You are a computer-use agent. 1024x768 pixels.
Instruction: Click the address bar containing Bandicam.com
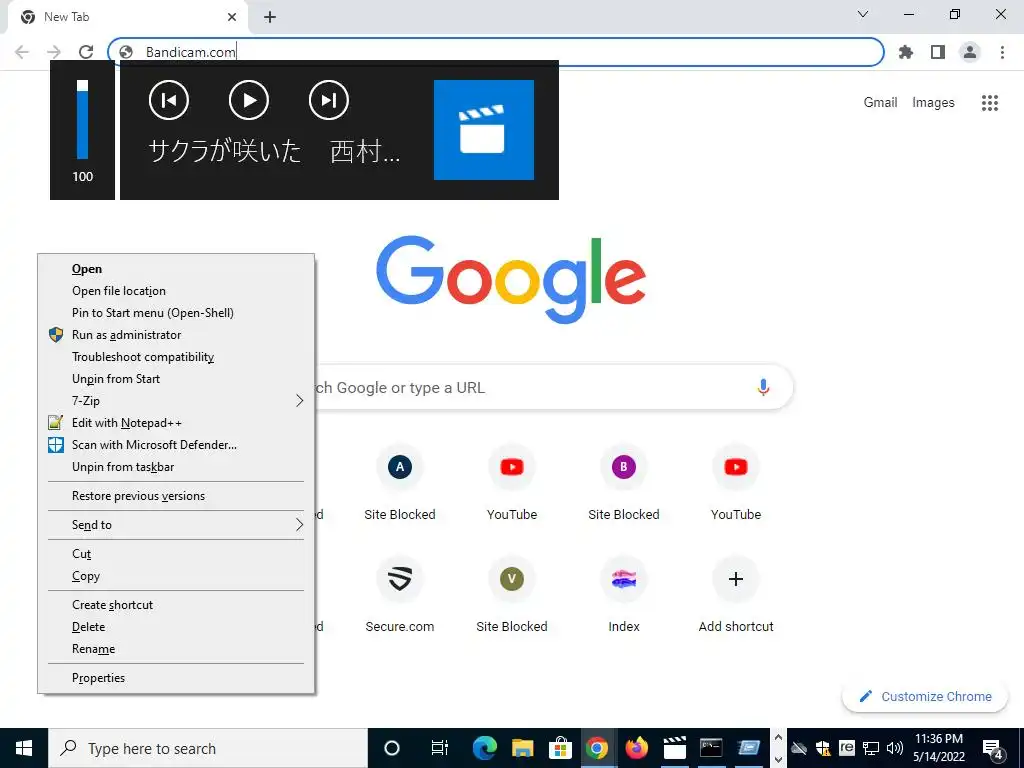point(496,52)
